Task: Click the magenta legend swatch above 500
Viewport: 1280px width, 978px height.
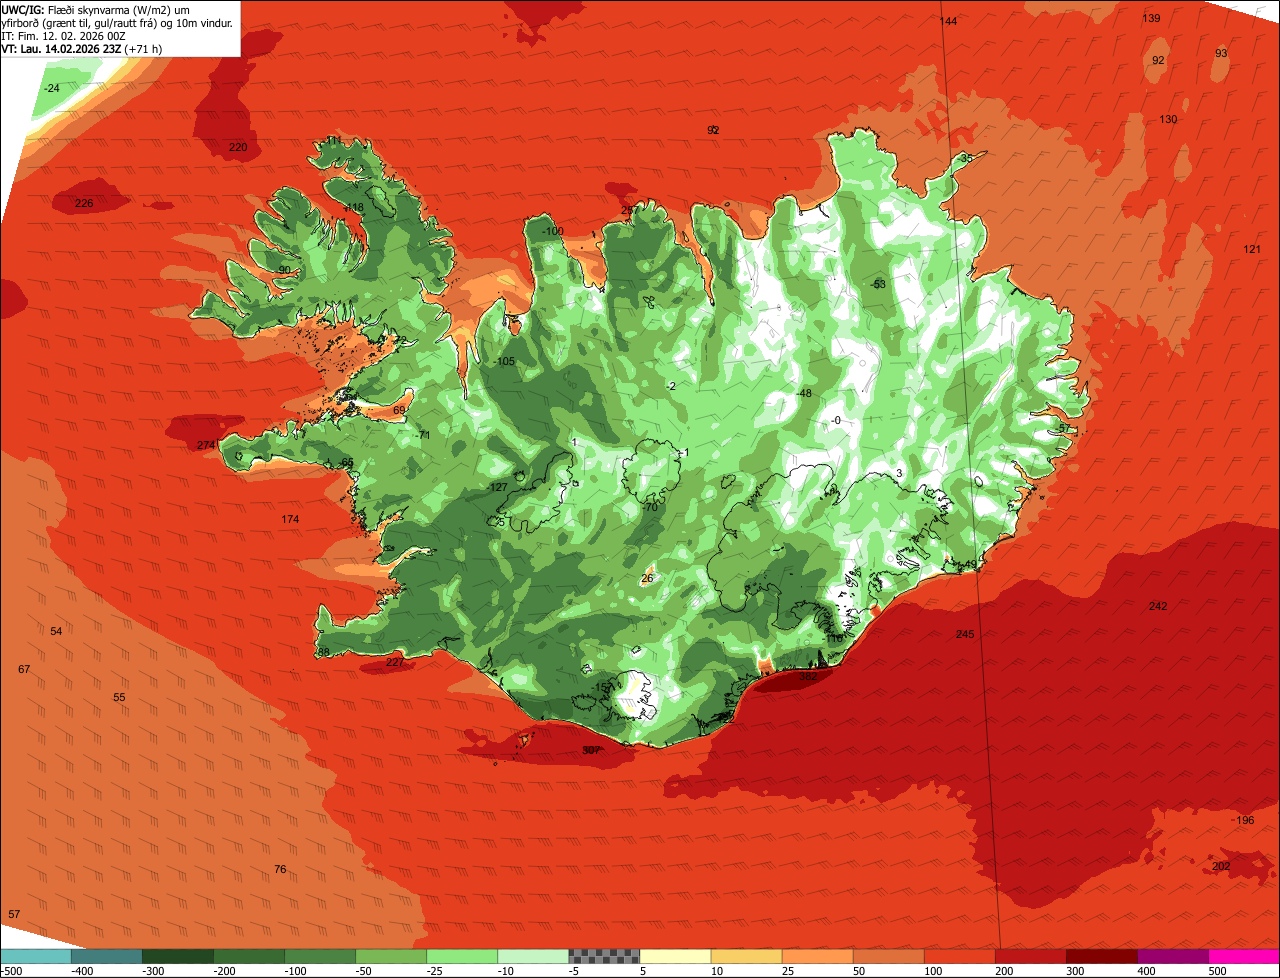Action: click(x=1244, y=956)
